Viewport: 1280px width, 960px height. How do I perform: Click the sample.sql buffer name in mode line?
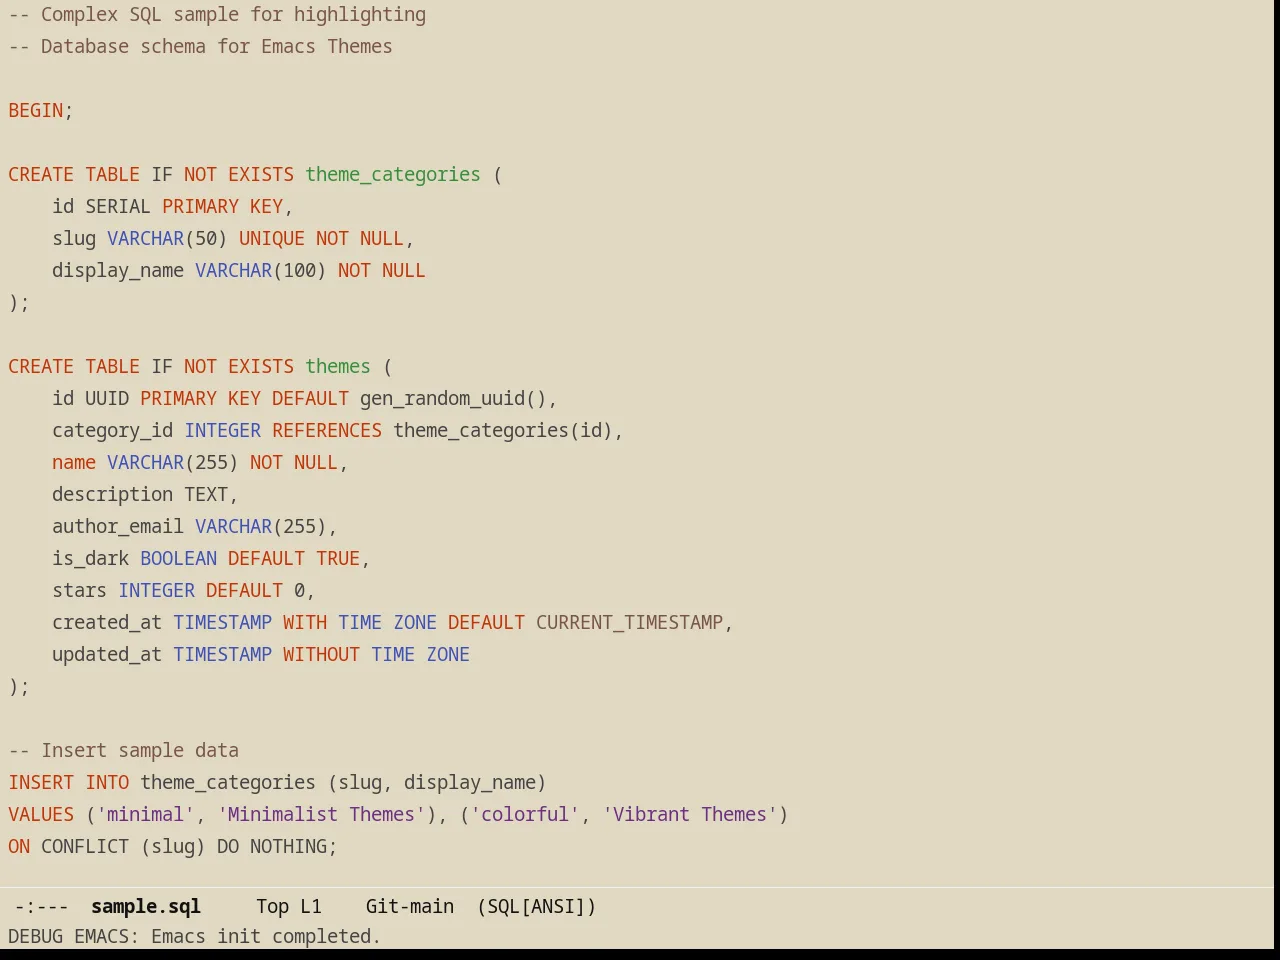tap(146, 906)
